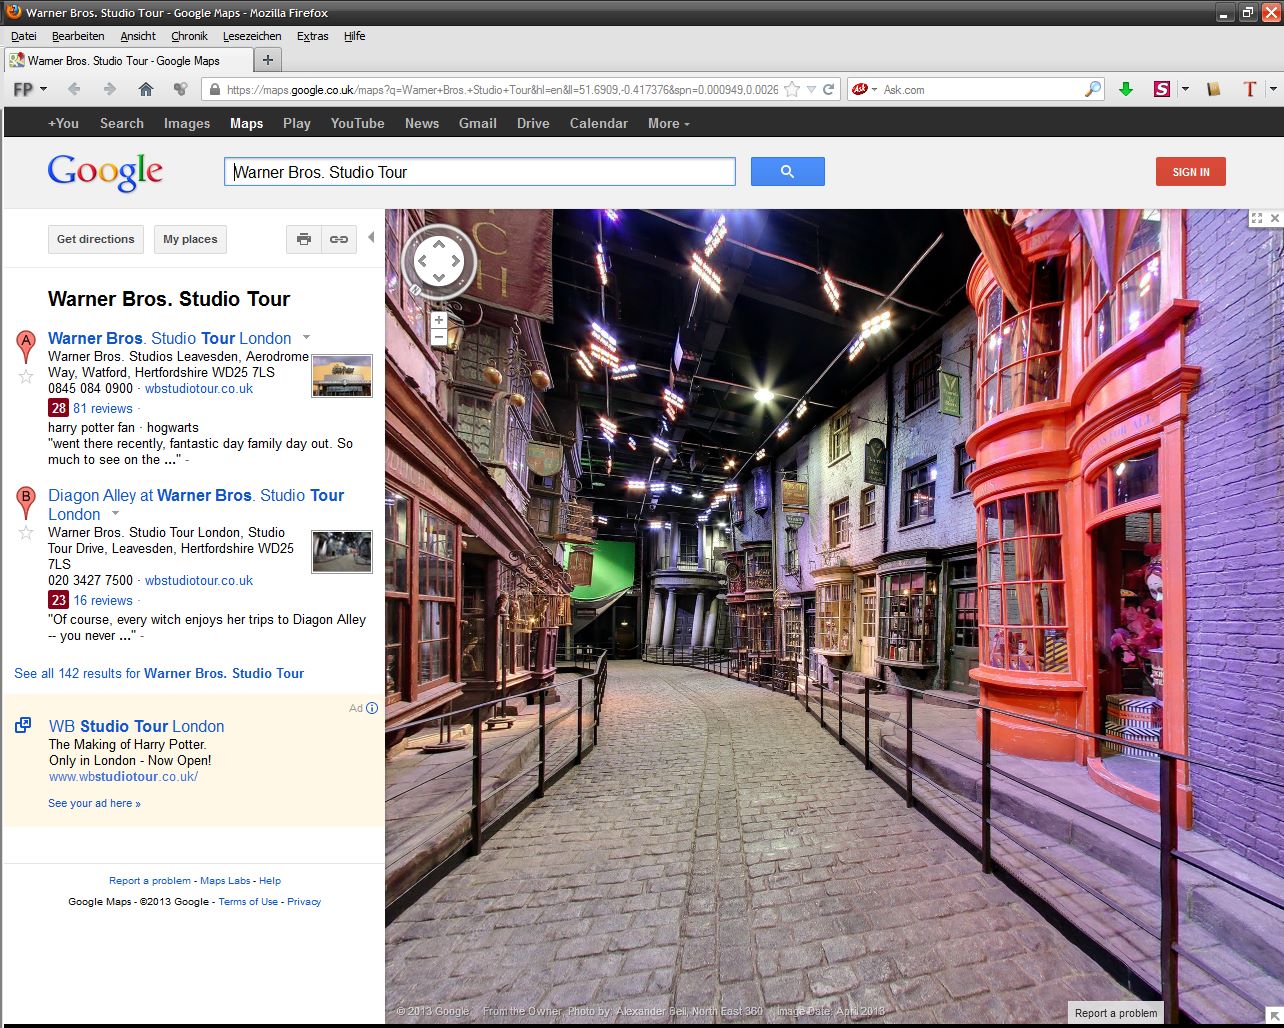Open the Bearbeiten menu

click(78, 36)
